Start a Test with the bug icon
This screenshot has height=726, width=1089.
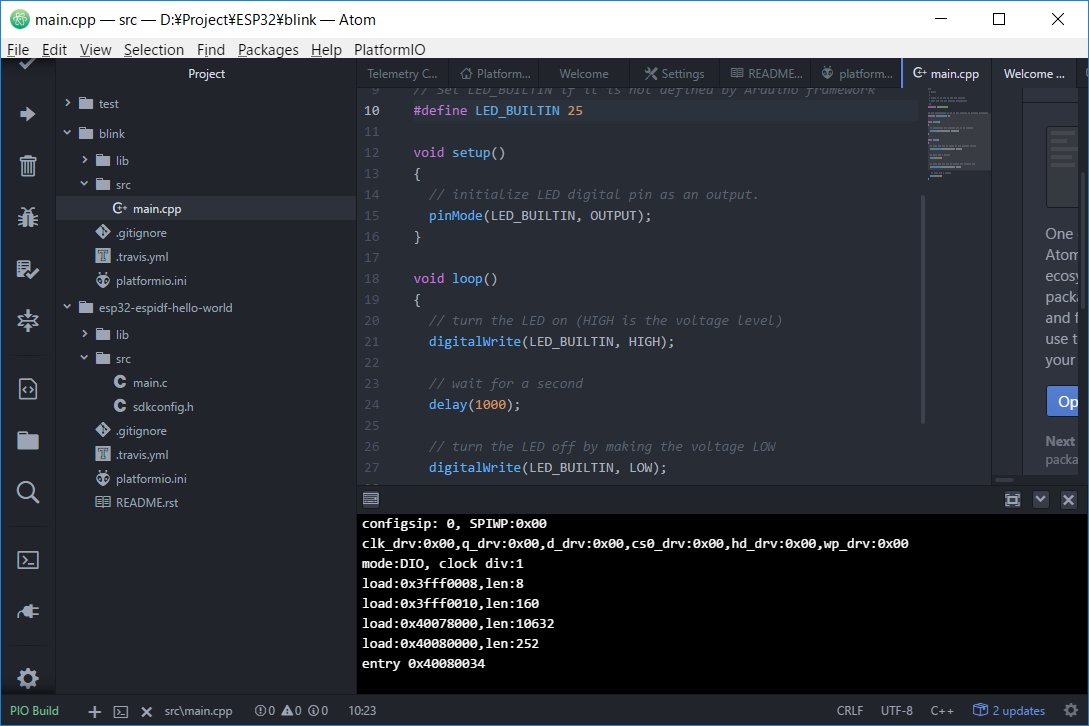(28, 216)
